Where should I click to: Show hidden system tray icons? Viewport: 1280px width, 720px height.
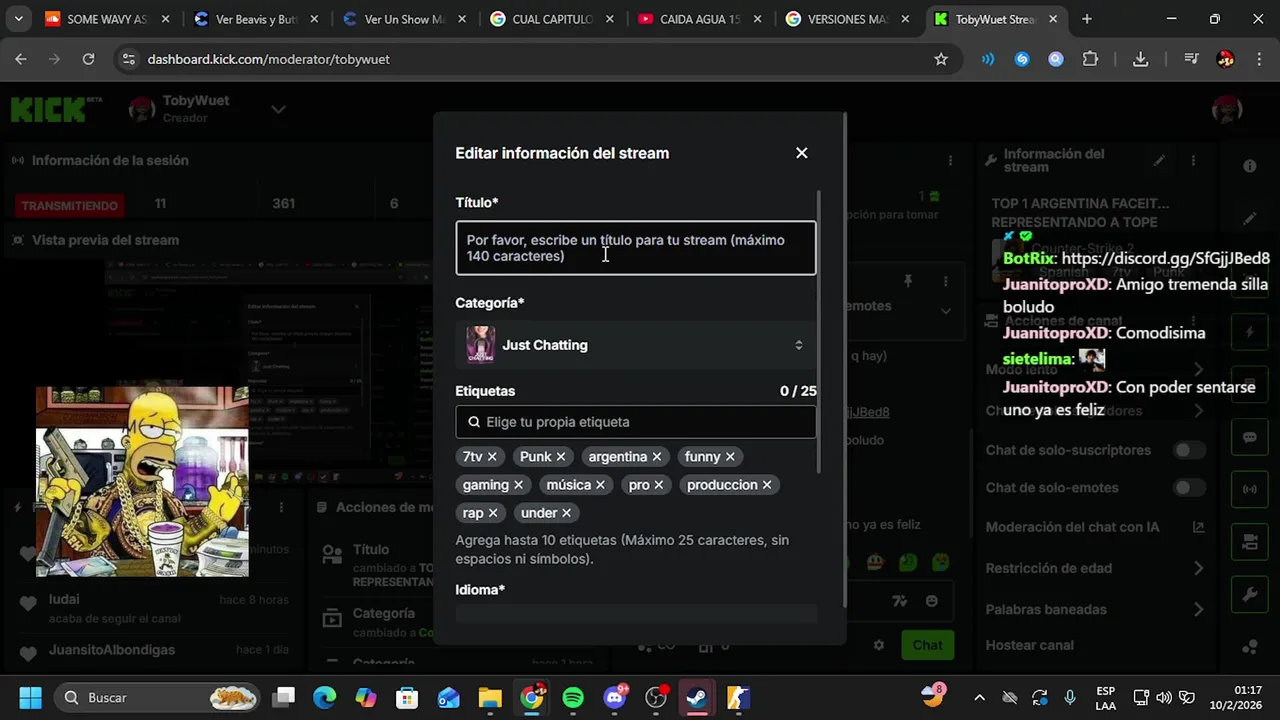[x=979, y=698]
